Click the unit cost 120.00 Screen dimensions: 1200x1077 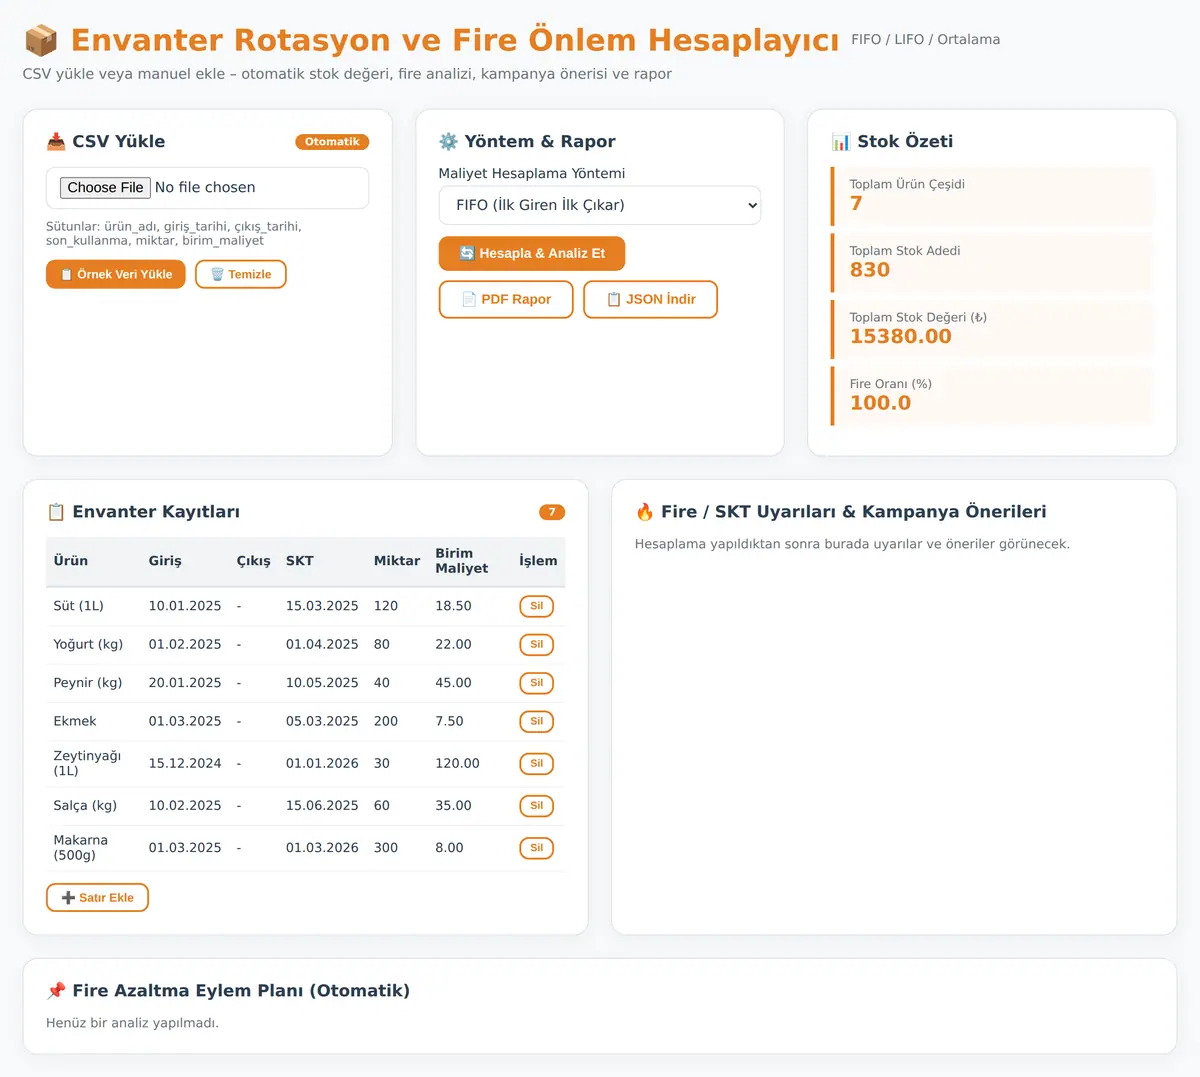click(x=457, y=764)
